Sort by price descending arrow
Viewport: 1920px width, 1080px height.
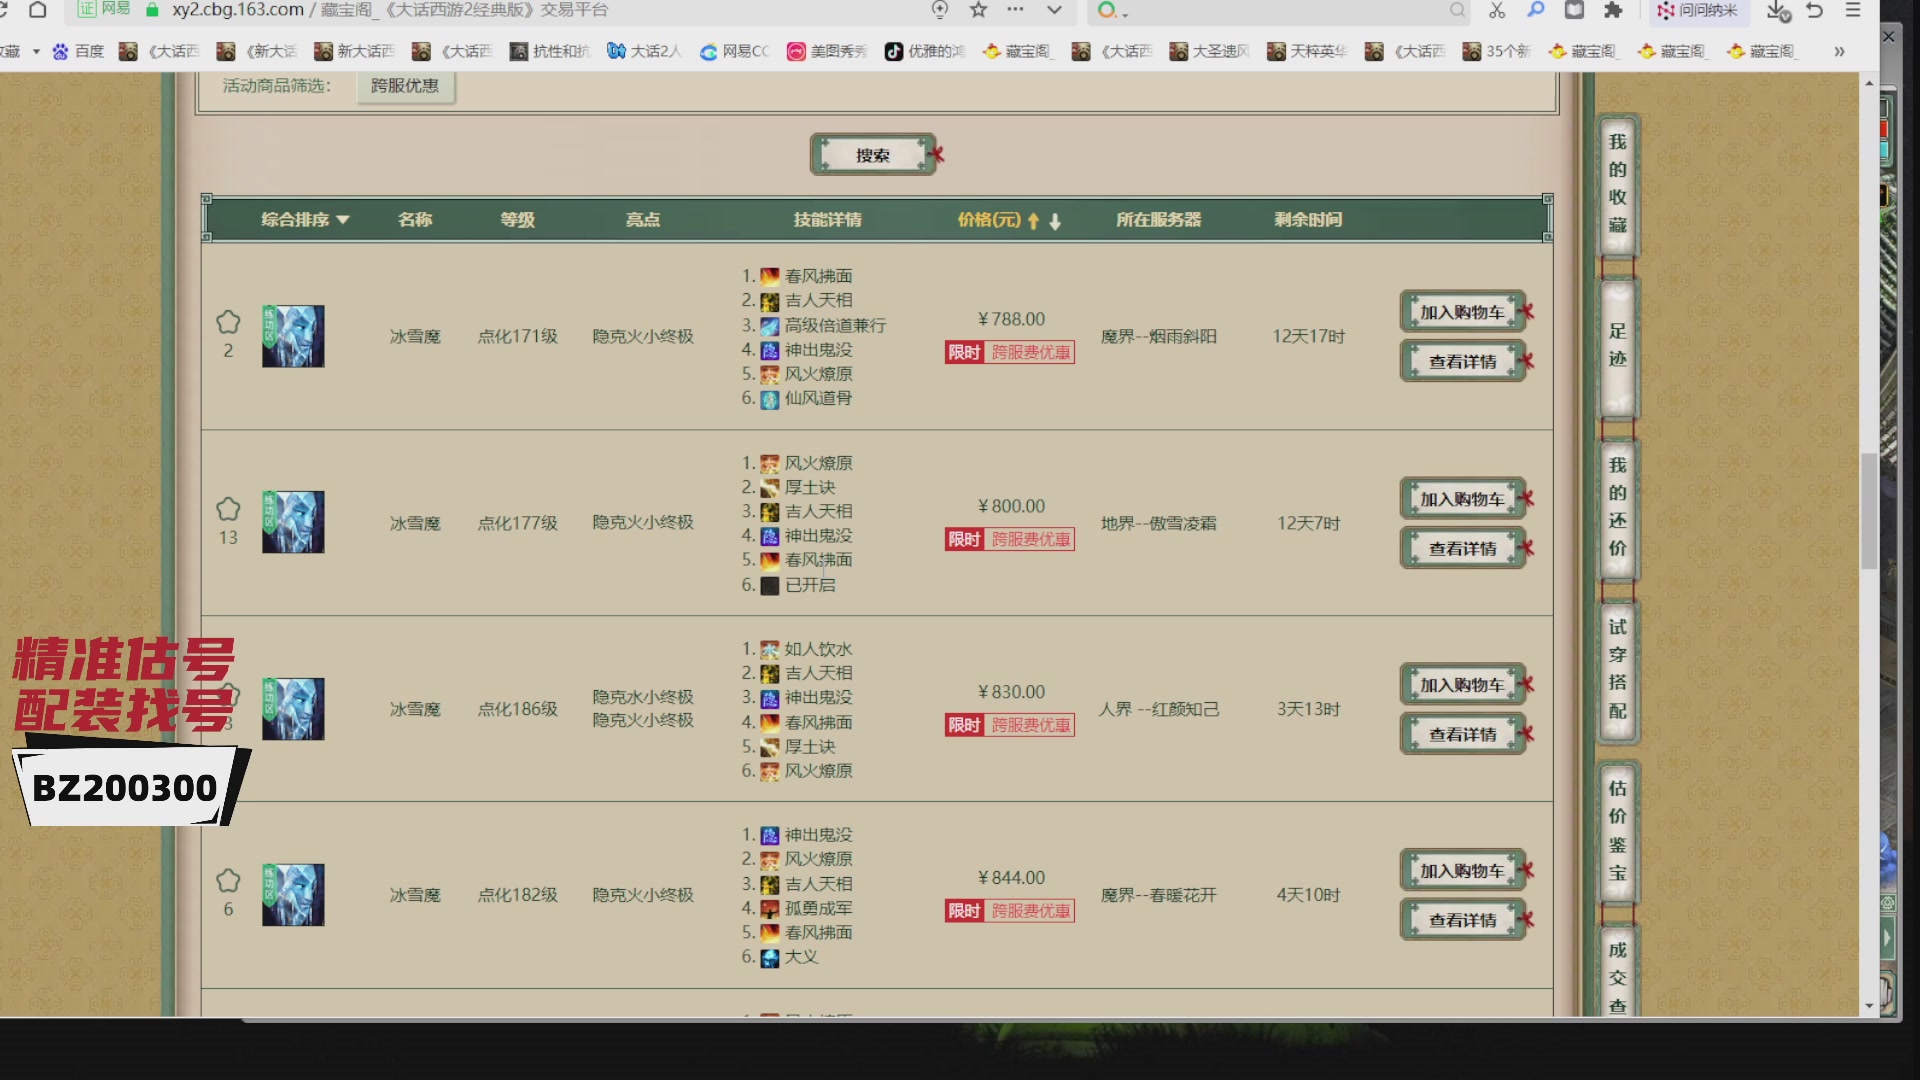point(1055,221)
